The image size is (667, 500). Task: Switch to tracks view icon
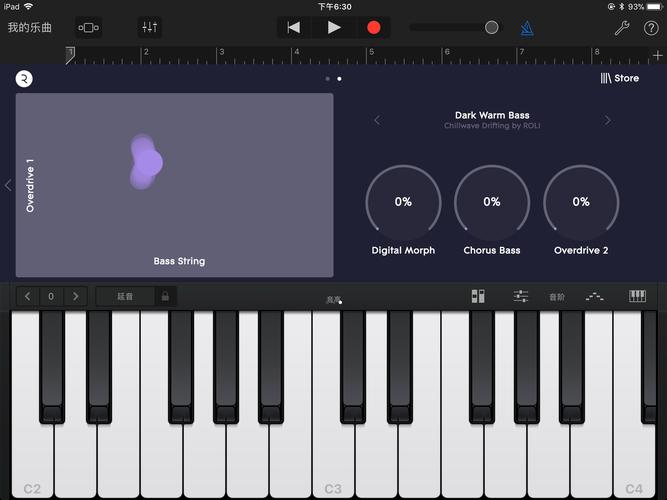(88, 28)
